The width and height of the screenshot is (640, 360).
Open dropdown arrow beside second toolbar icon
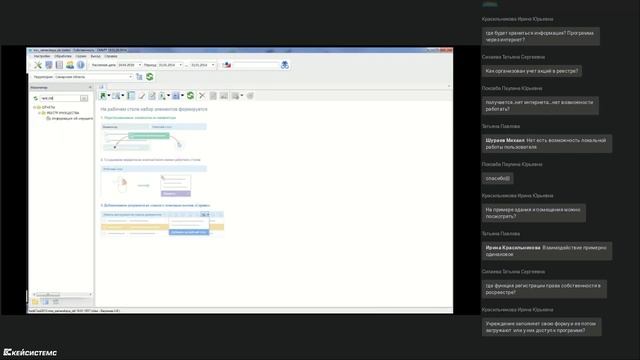(x=122, y=96)
